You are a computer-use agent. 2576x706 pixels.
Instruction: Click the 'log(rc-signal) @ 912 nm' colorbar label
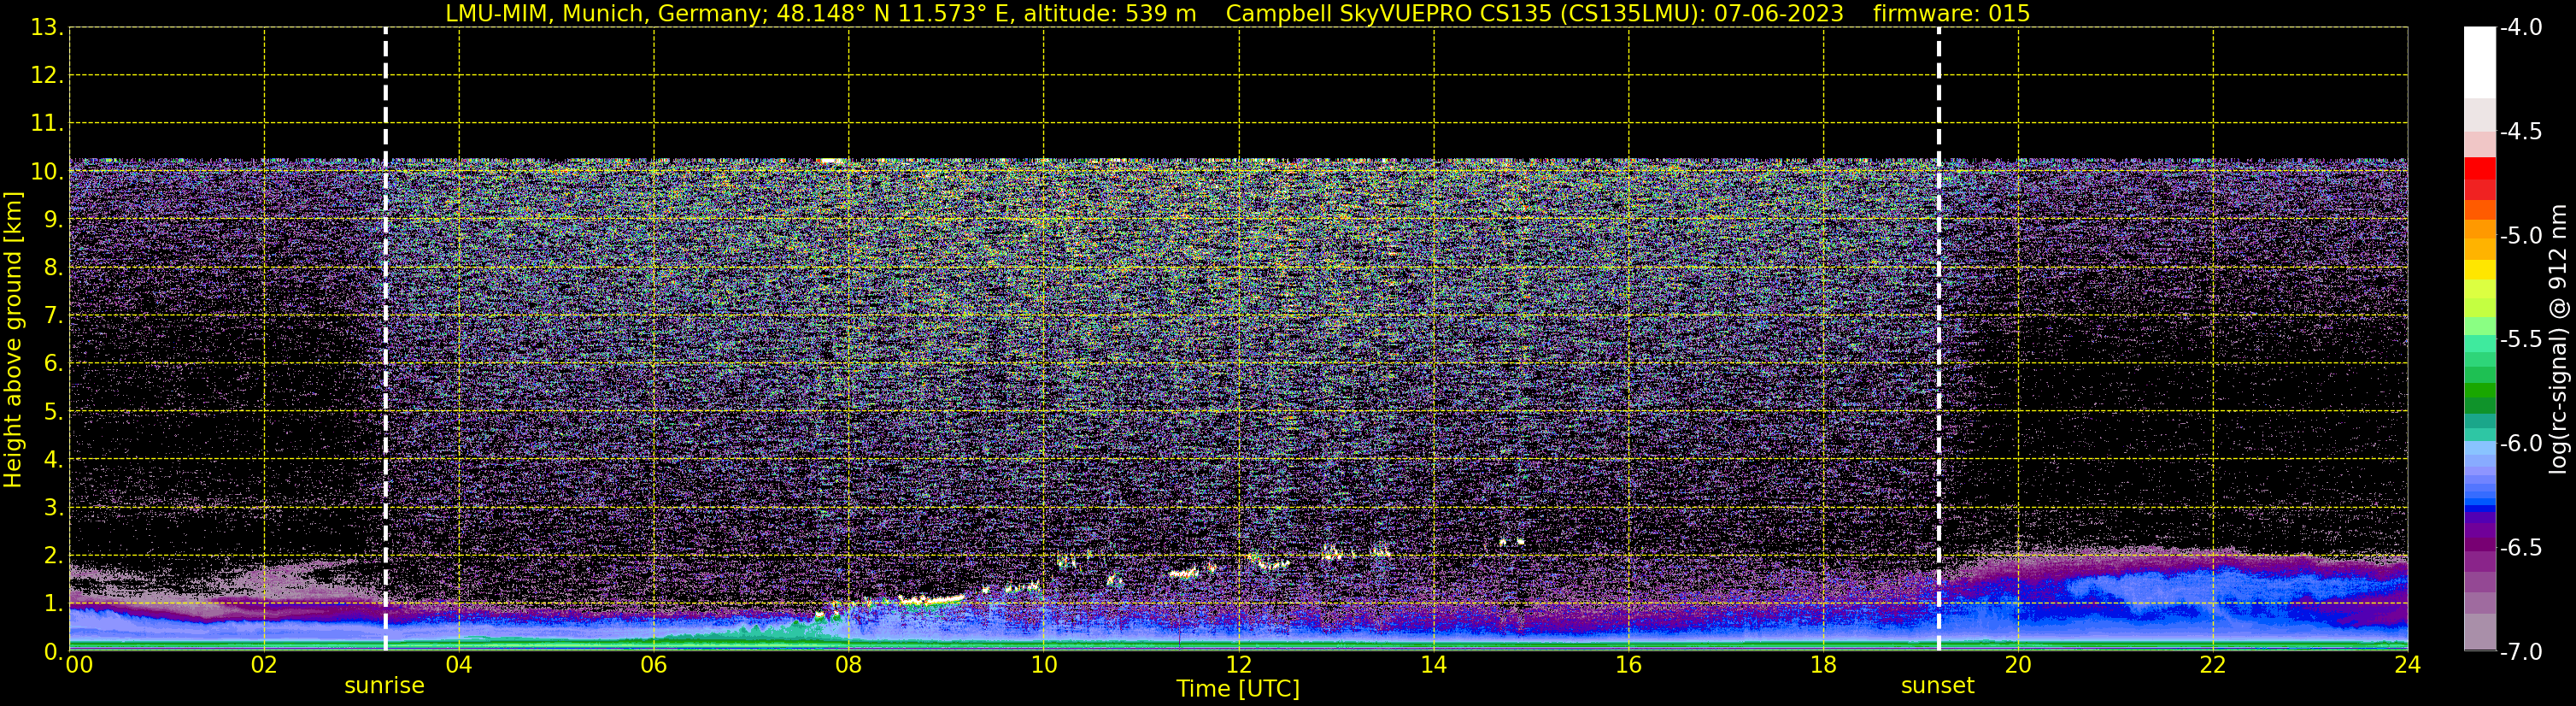click(2558, 339)
